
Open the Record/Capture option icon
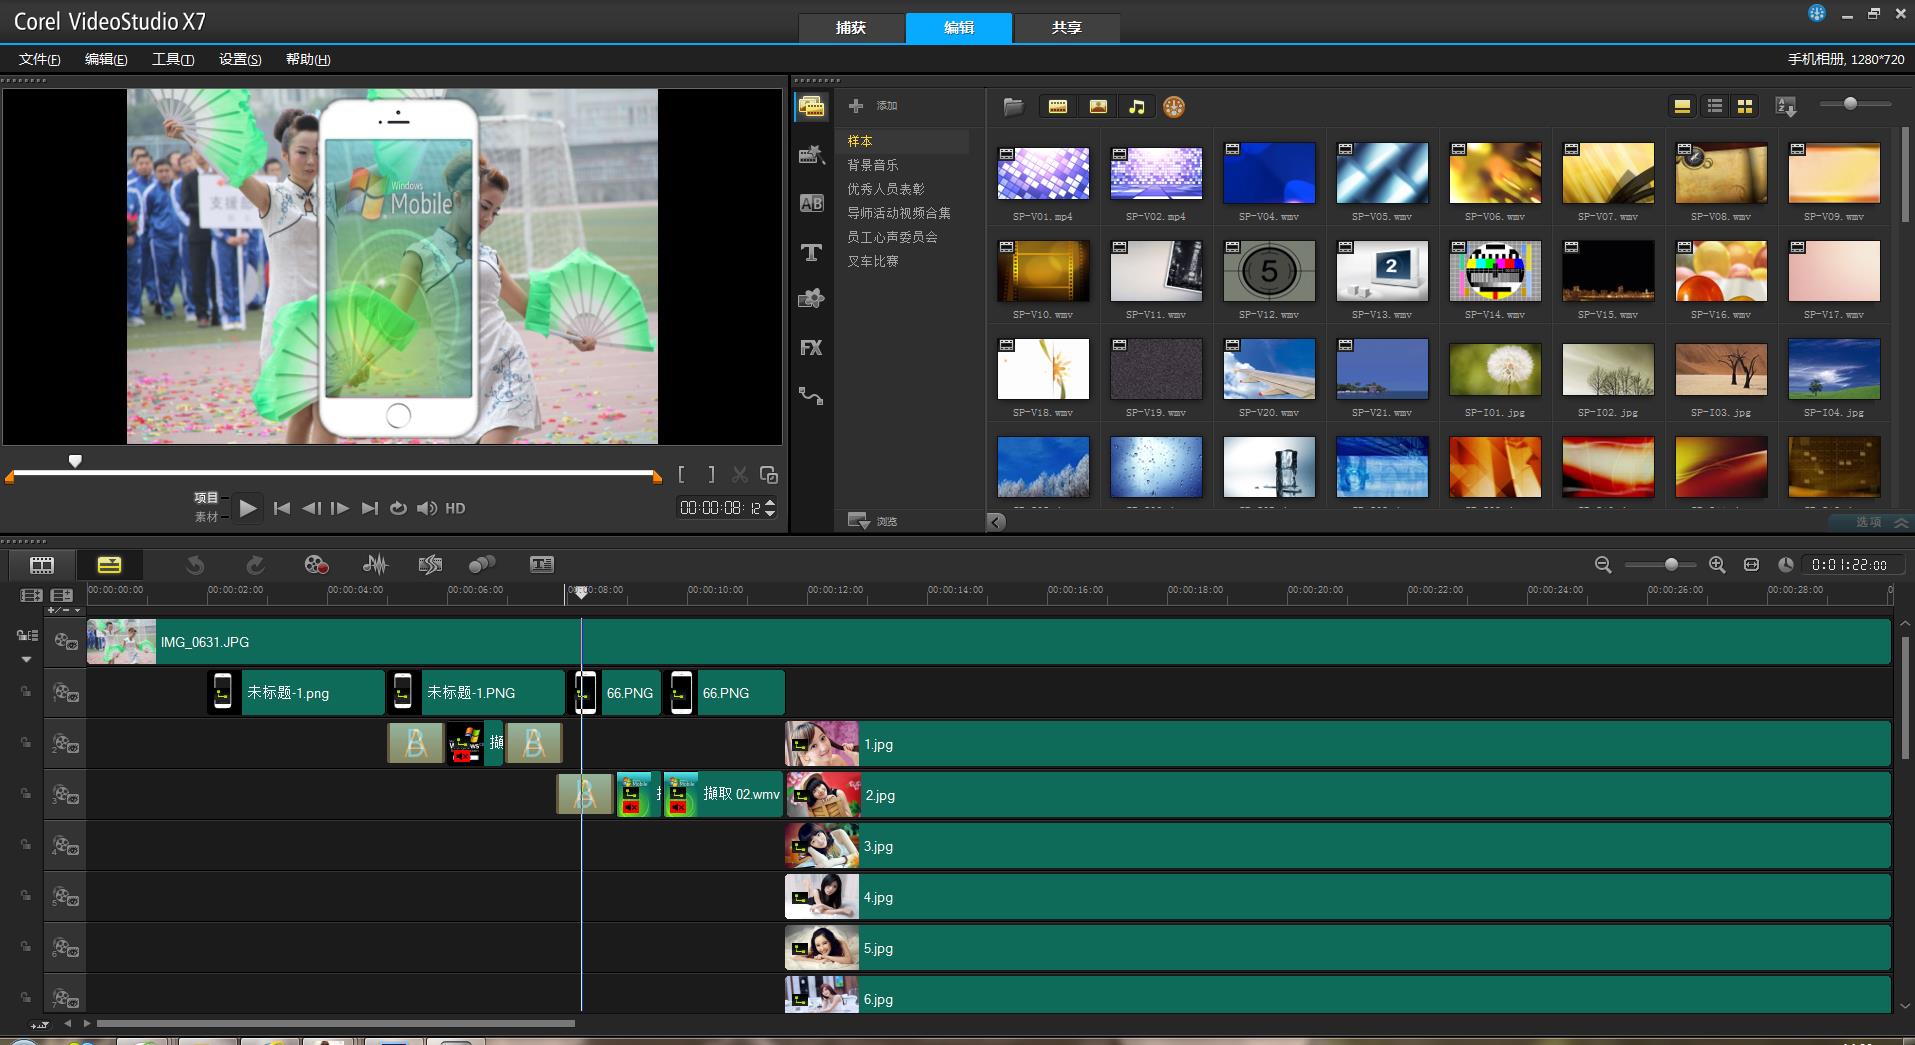(316, 565)
